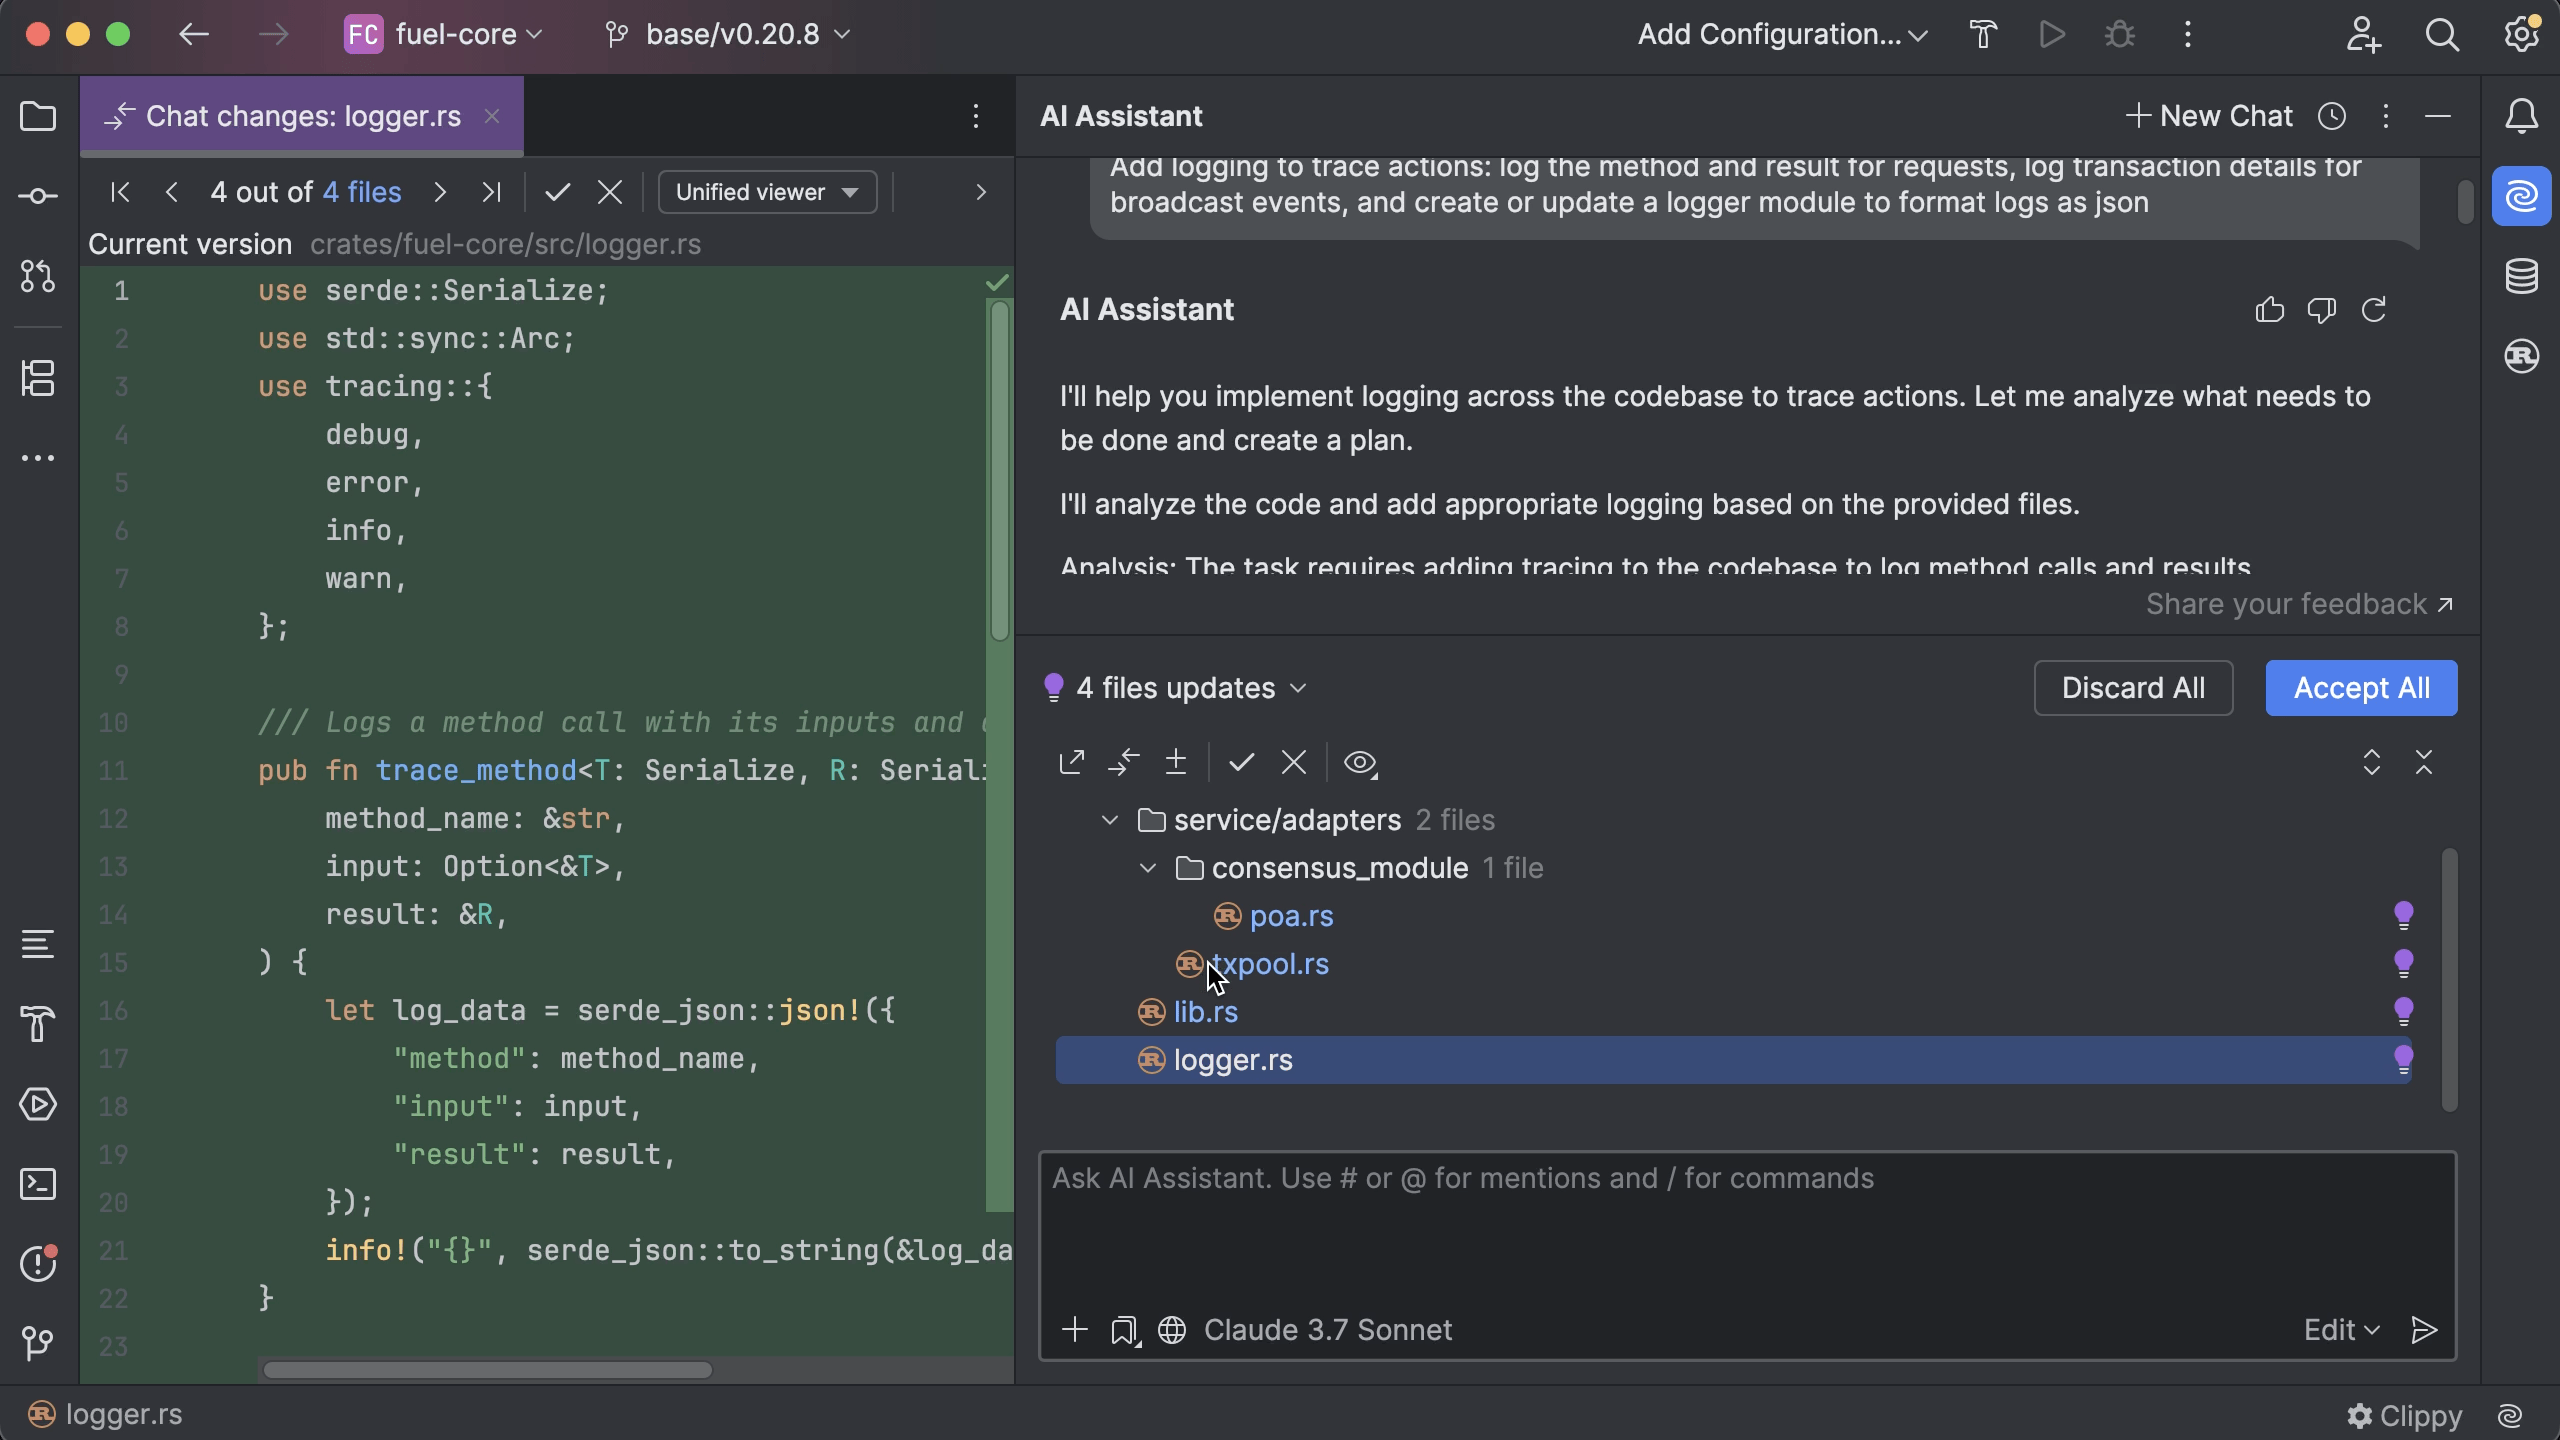The image size is (2560, 1440).
Task: Jump to the last changed file
Action: (491, 192)
